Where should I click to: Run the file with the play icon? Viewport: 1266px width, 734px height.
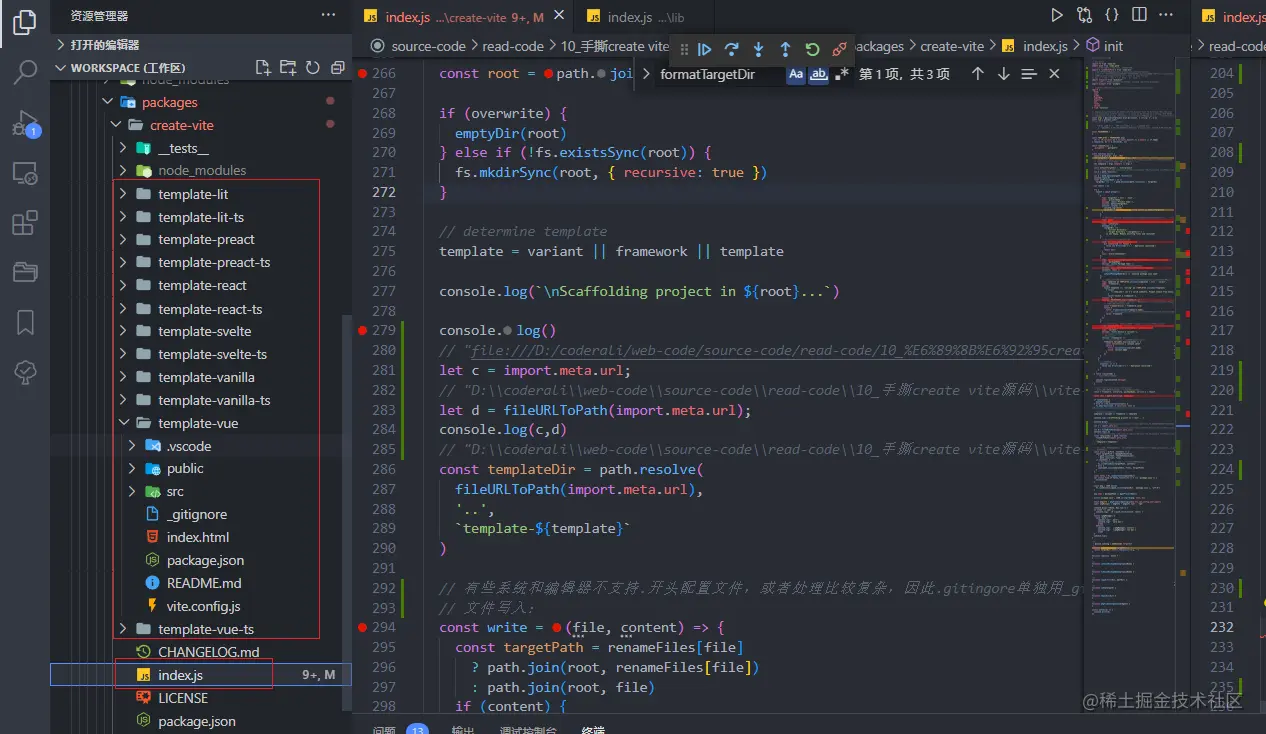coord(1057,15)
